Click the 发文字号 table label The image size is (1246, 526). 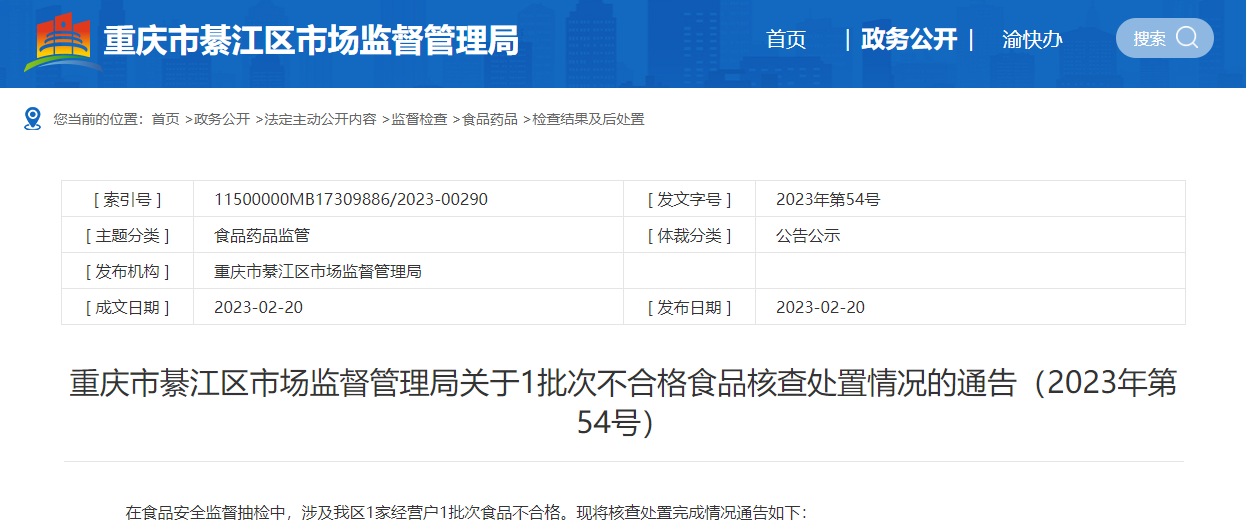pos(689,199)
